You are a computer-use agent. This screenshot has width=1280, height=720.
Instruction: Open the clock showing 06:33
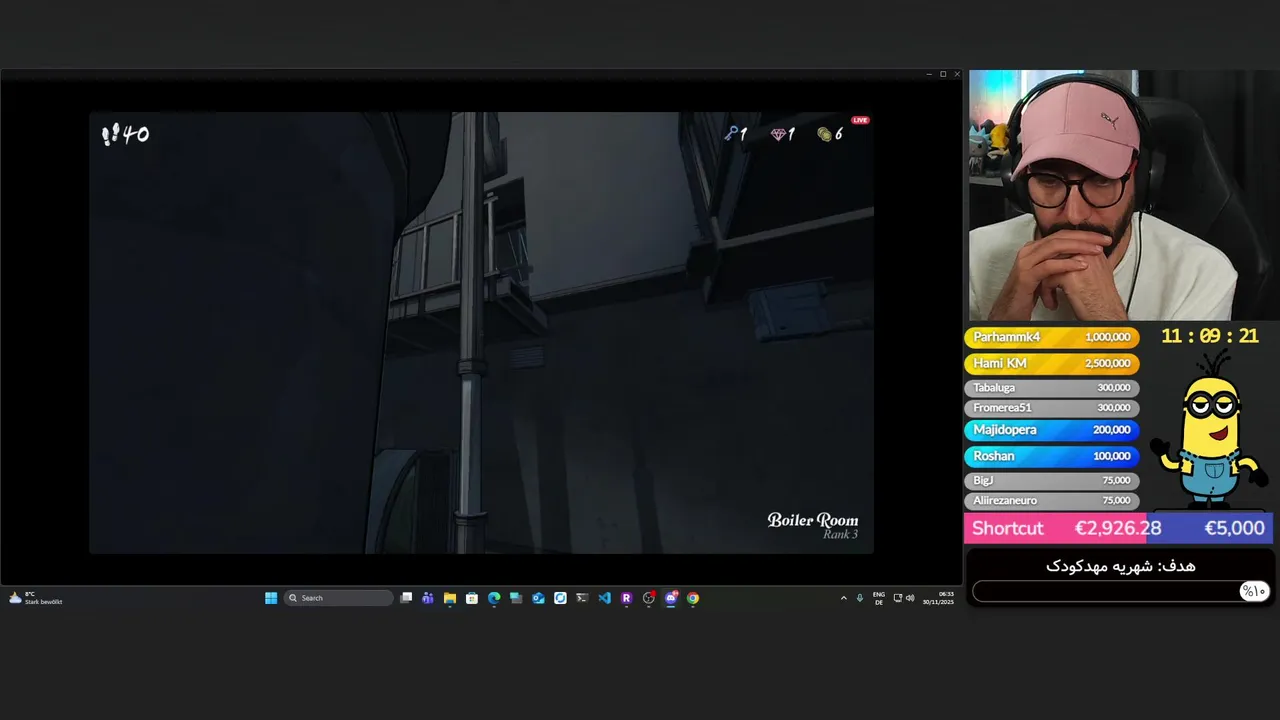pyautogui.click(x=938, y=598)
